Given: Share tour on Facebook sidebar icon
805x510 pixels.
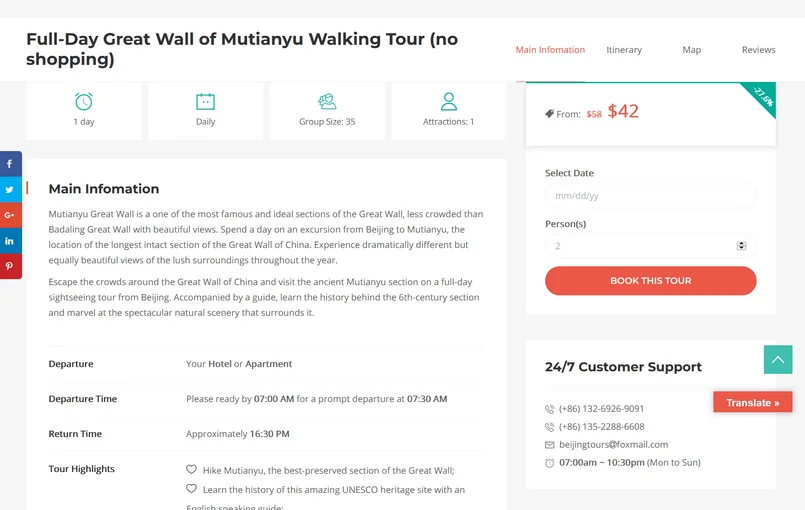Looking at the screenshot, I should 10,164.
